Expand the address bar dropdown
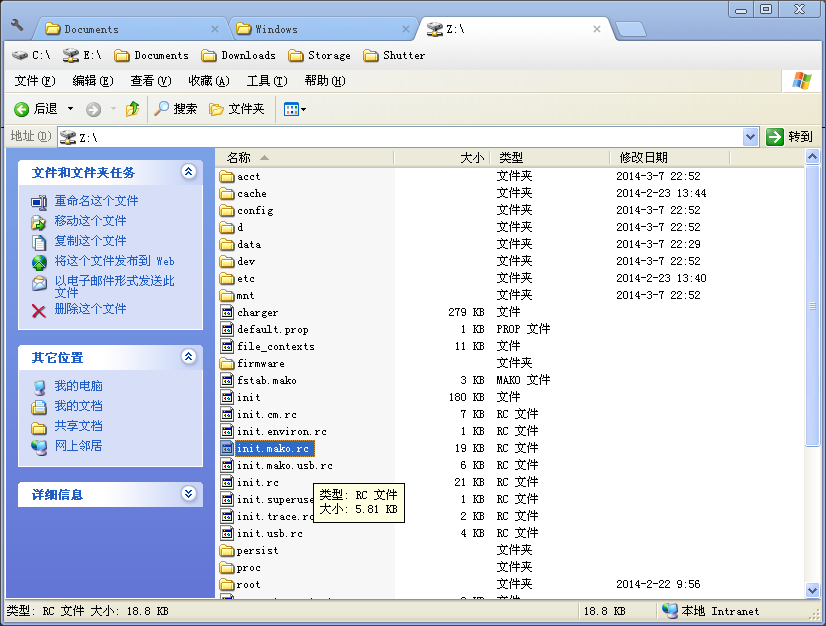This screenshot has width=826, height=626. (751, 138)
